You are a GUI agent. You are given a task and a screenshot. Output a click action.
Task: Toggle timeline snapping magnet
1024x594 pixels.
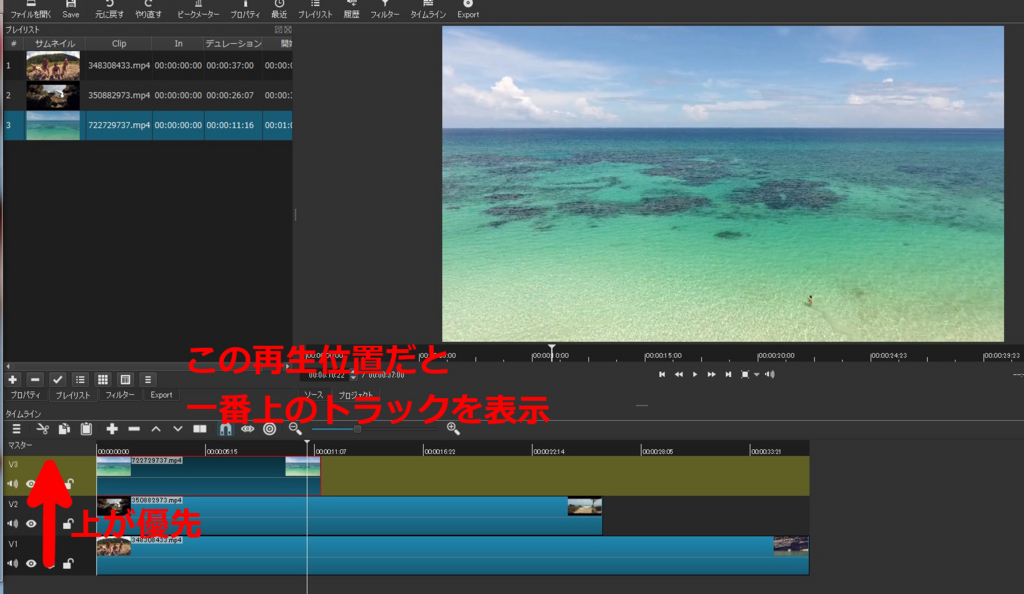click(x=225, y=429)
